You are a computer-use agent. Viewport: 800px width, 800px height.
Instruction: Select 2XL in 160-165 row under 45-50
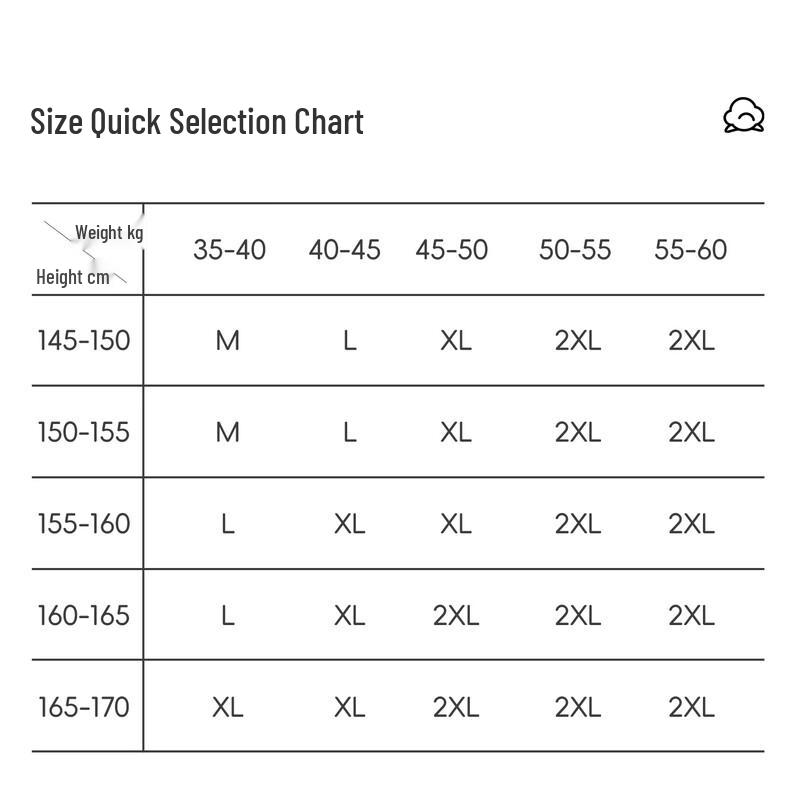pyautogui.click(x=456, y=616)
